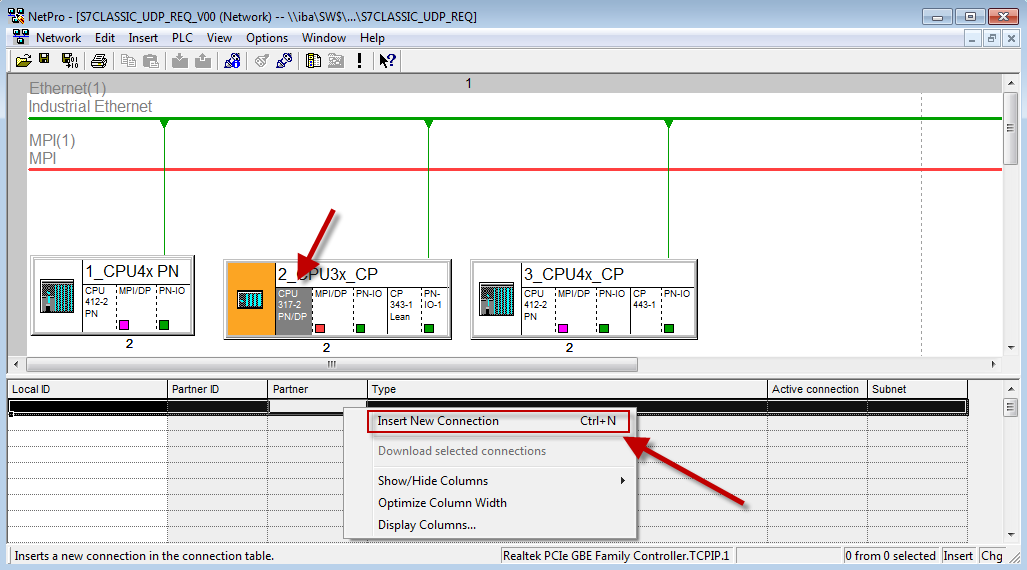Open Display Columns... dialog entry

point(427,525)
